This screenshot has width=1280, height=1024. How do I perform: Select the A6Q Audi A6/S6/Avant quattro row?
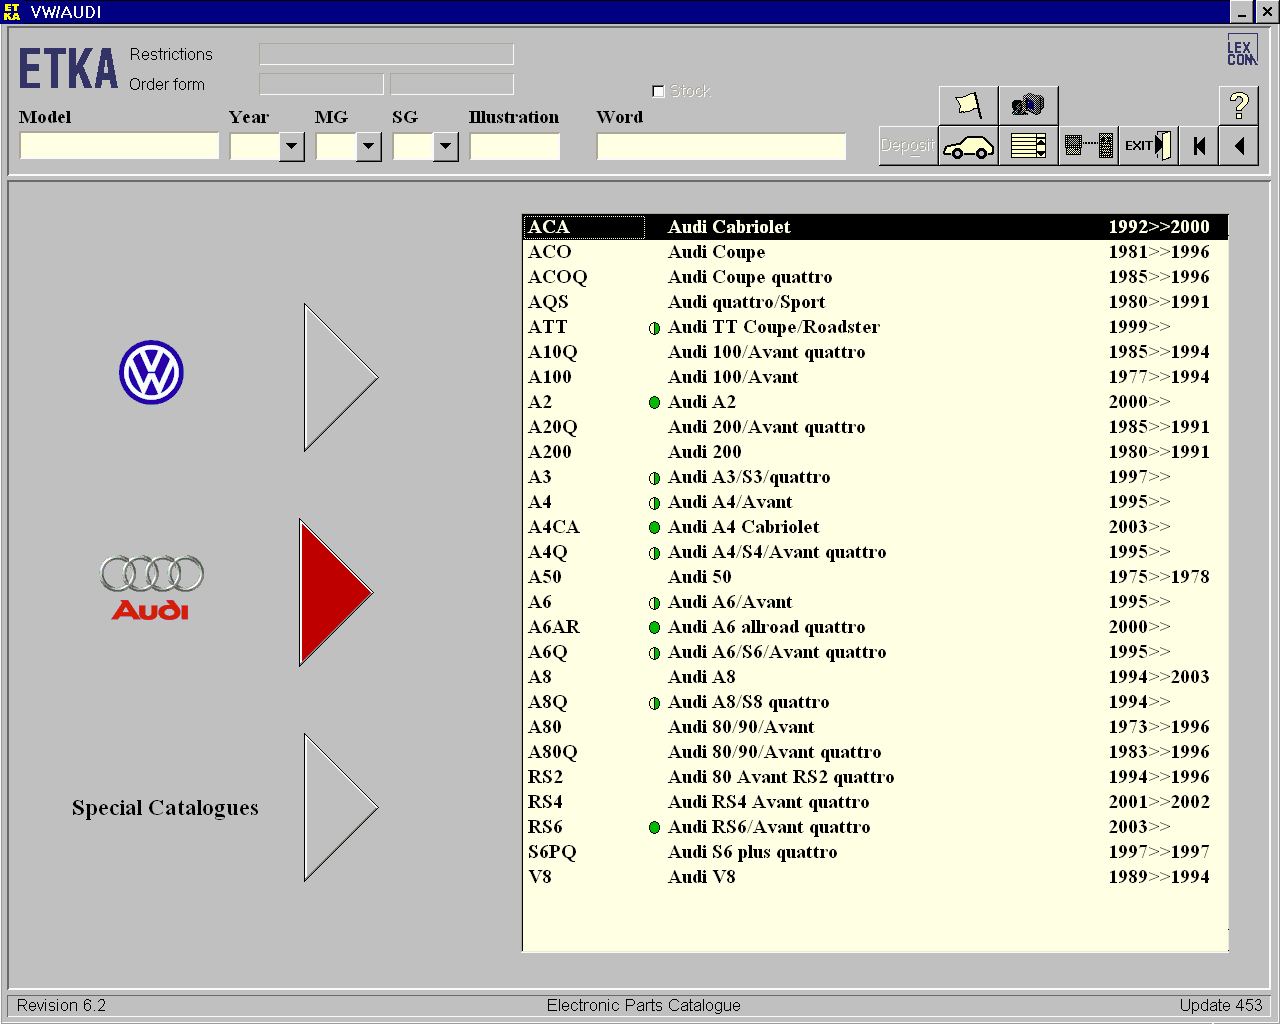(875, 652)
